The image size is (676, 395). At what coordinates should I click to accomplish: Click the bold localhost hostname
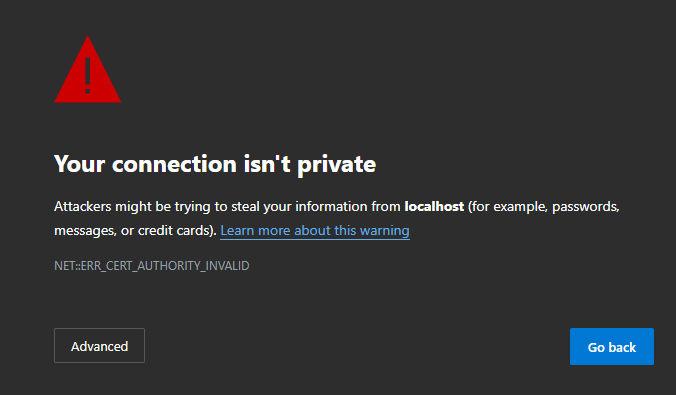click(x=434, y=207)
